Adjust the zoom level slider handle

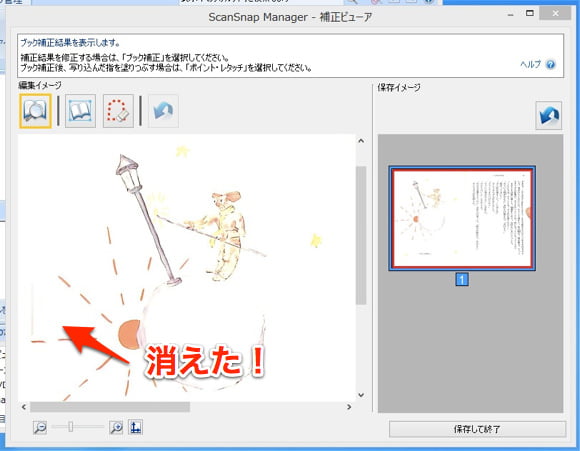pos(71,427)
